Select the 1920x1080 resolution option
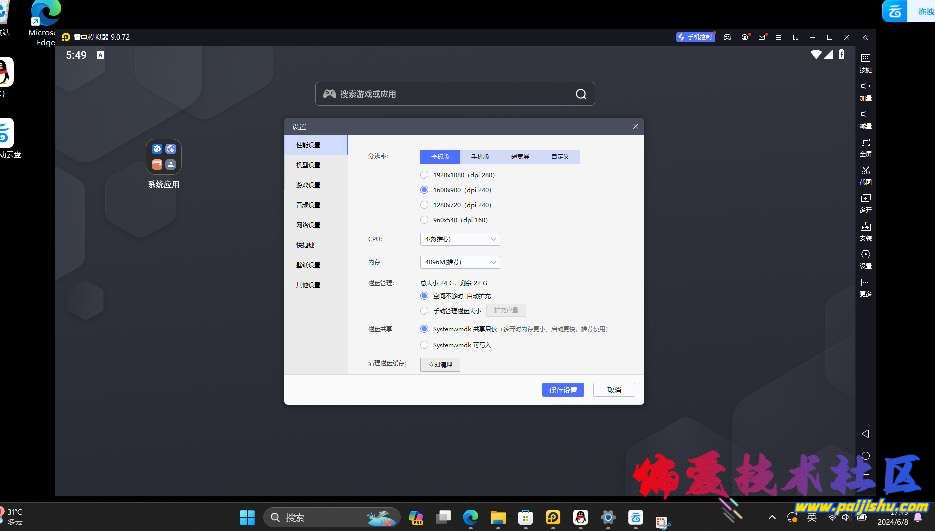Viewport: 935px width, 531px height. [424, 175]
